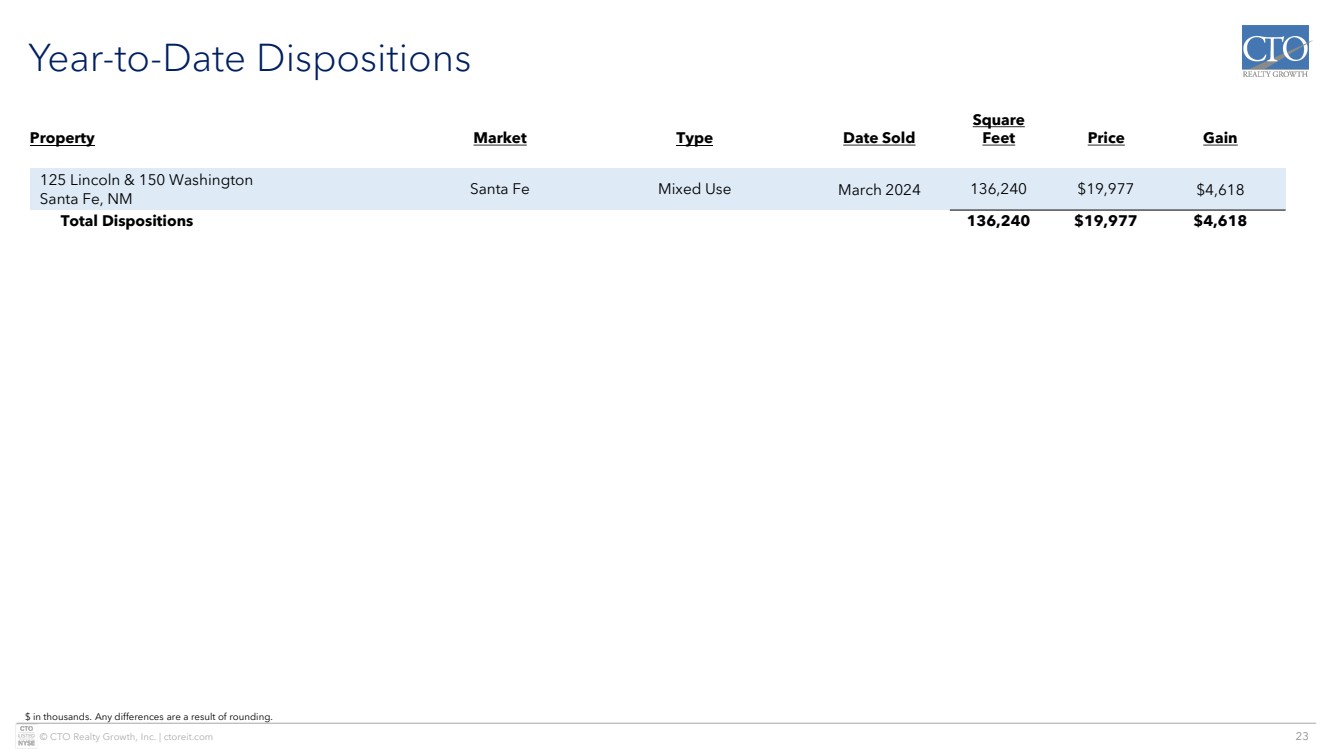Click the Gain column header
Image resolution: width=1333 pixels, height=749 pixels.
point(1219,138)
